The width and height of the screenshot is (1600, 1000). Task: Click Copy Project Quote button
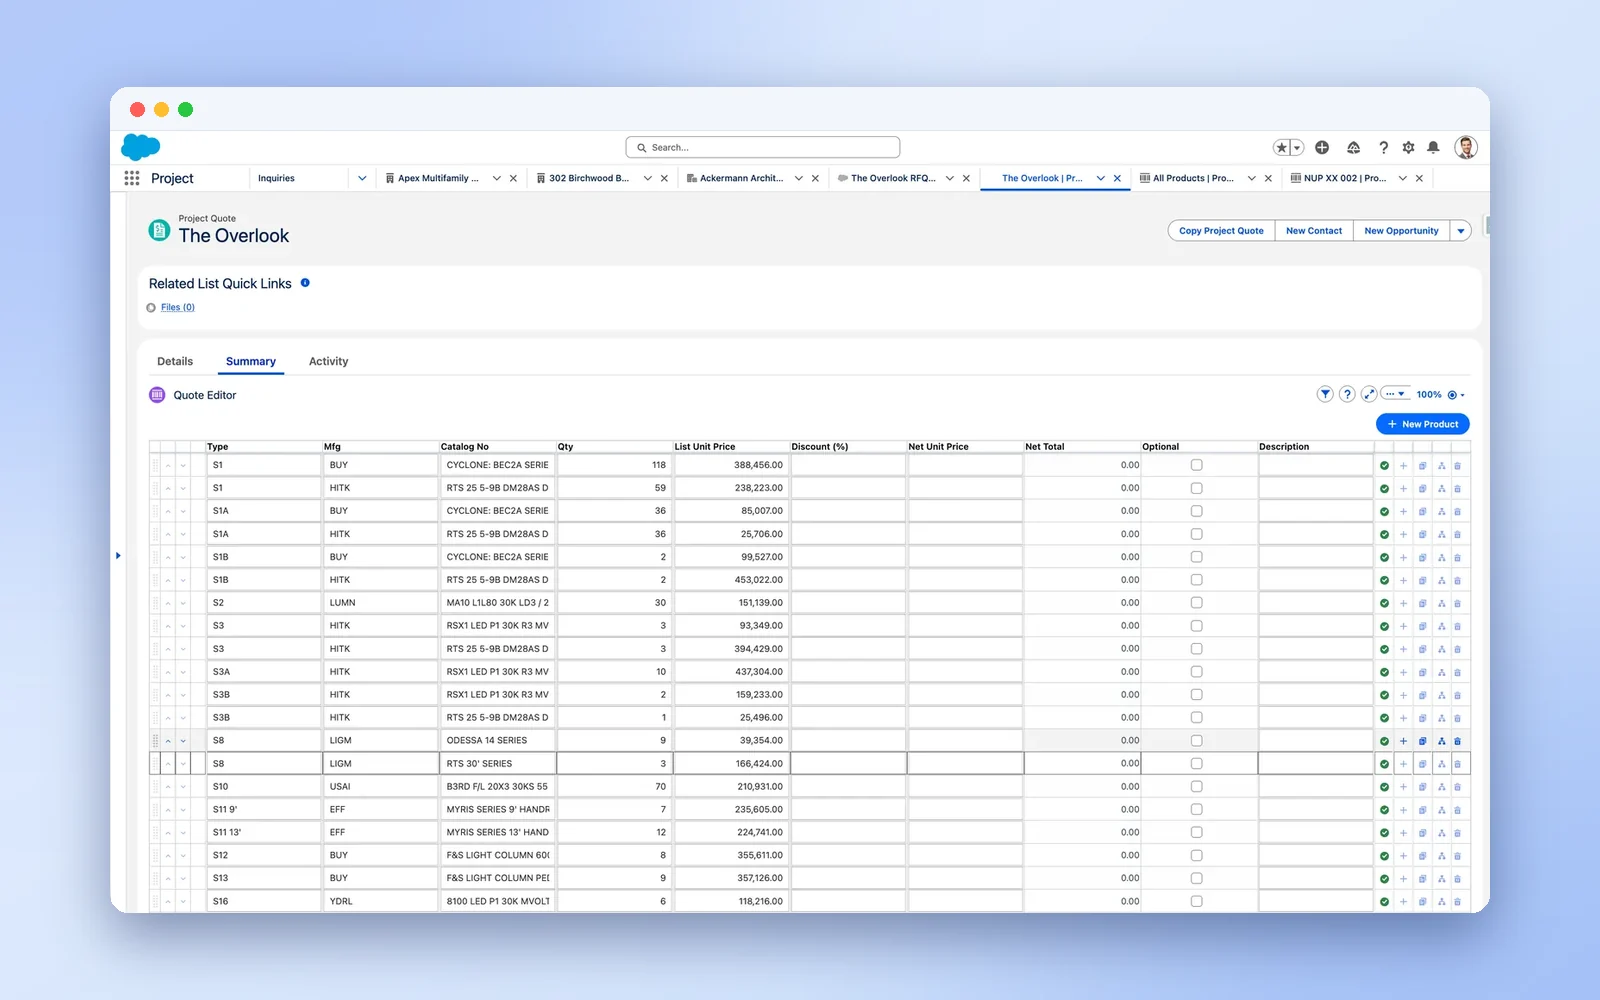pos(1221,231)
